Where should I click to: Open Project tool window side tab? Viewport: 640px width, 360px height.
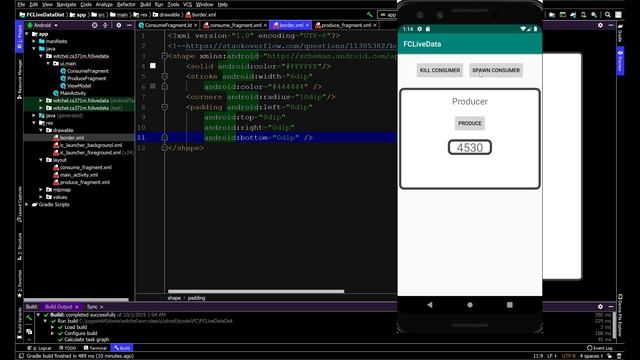[x=19, y=36]
